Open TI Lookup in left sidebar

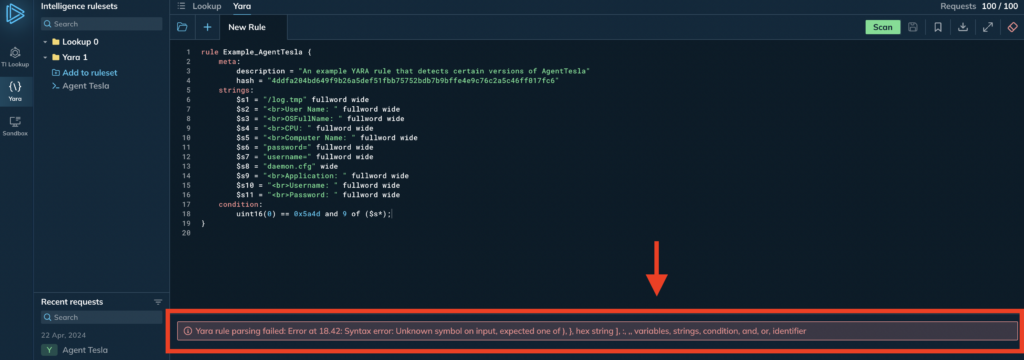14,56
